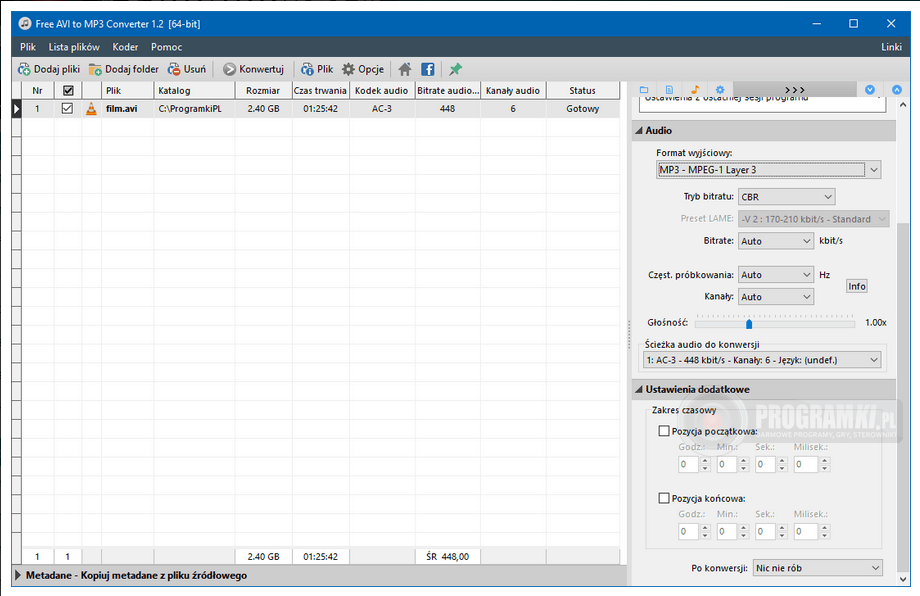
Task: Click the row selector arrow of row 1
Action: [x=16, y=109]
